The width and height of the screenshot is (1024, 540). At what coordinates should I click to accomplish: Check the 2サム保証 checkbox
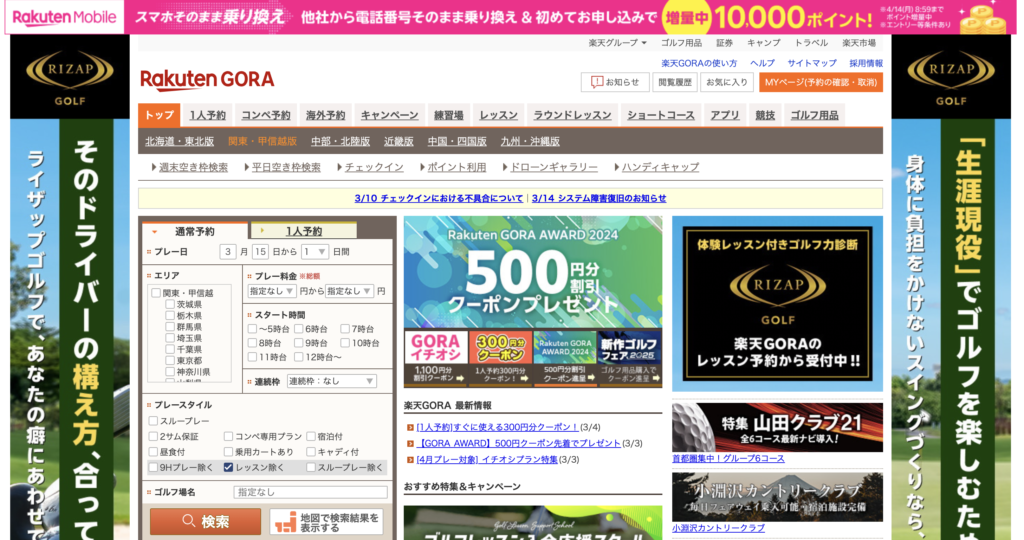click(153, 436)
